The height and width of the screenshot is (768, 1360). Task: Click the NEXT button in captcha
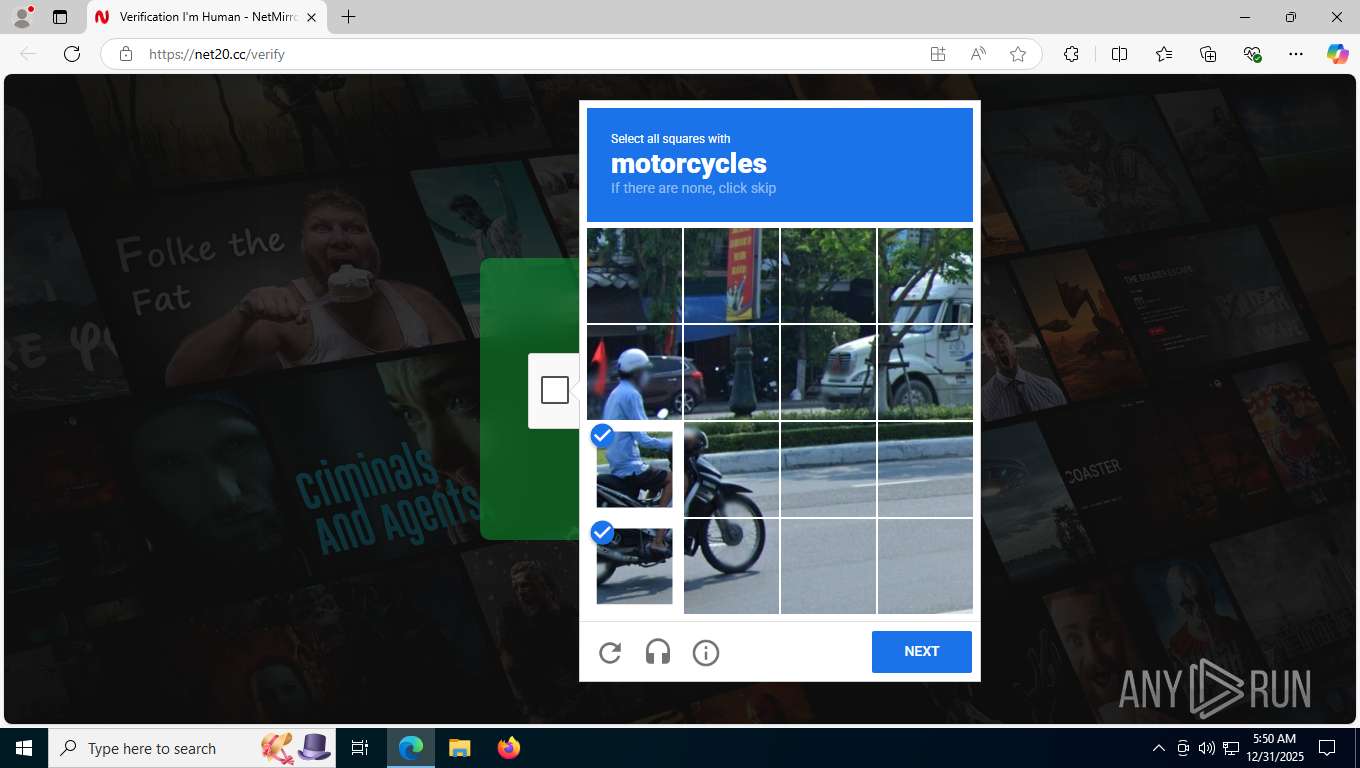[921, 651]
